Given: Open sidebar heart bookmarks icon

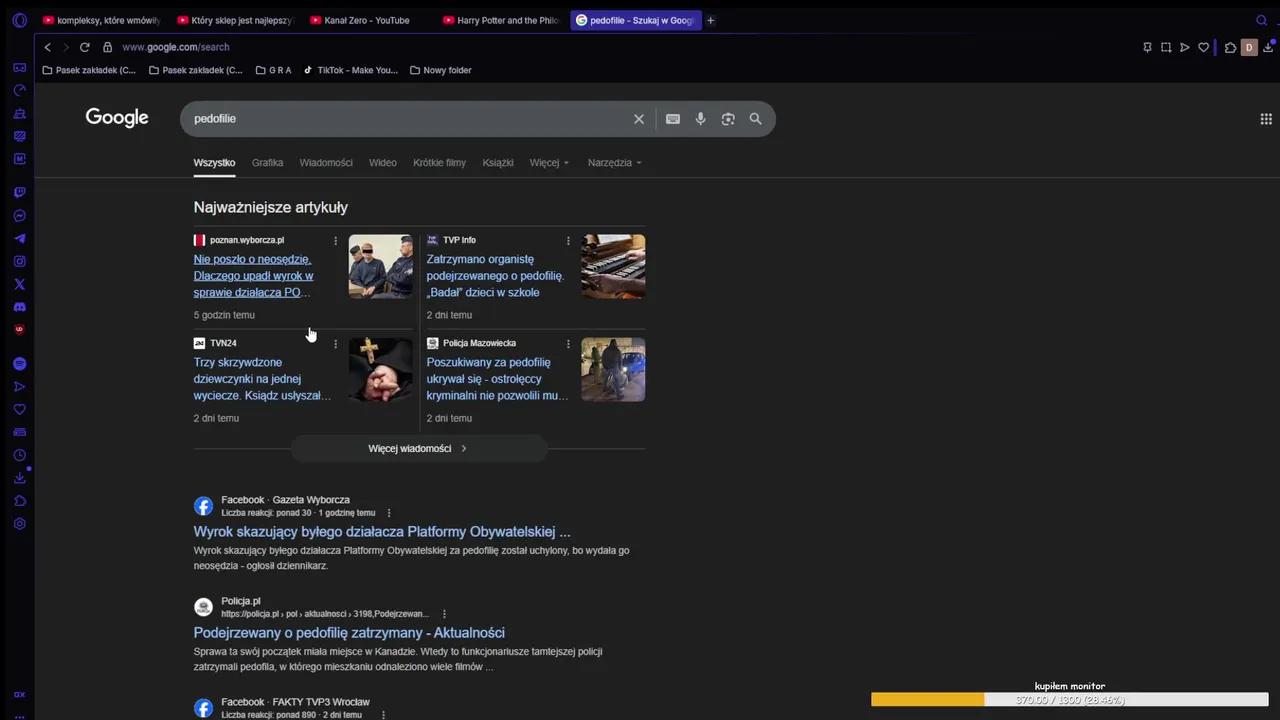Looking at the screenshot, I should click(x=19, y=409).
